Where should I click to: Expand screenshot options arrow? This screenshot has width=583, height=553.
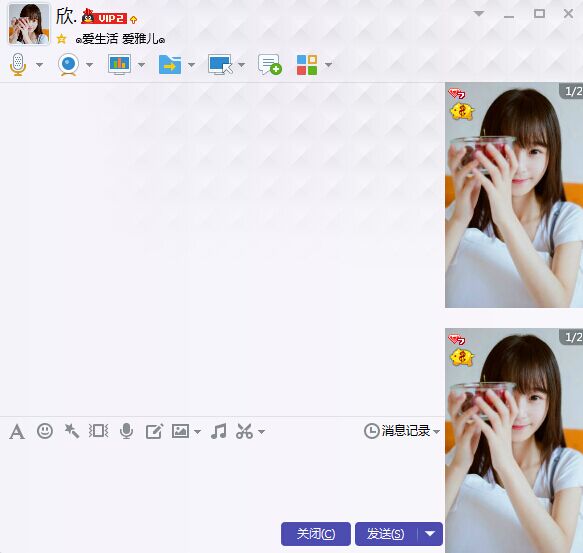(x=261, y=432)
